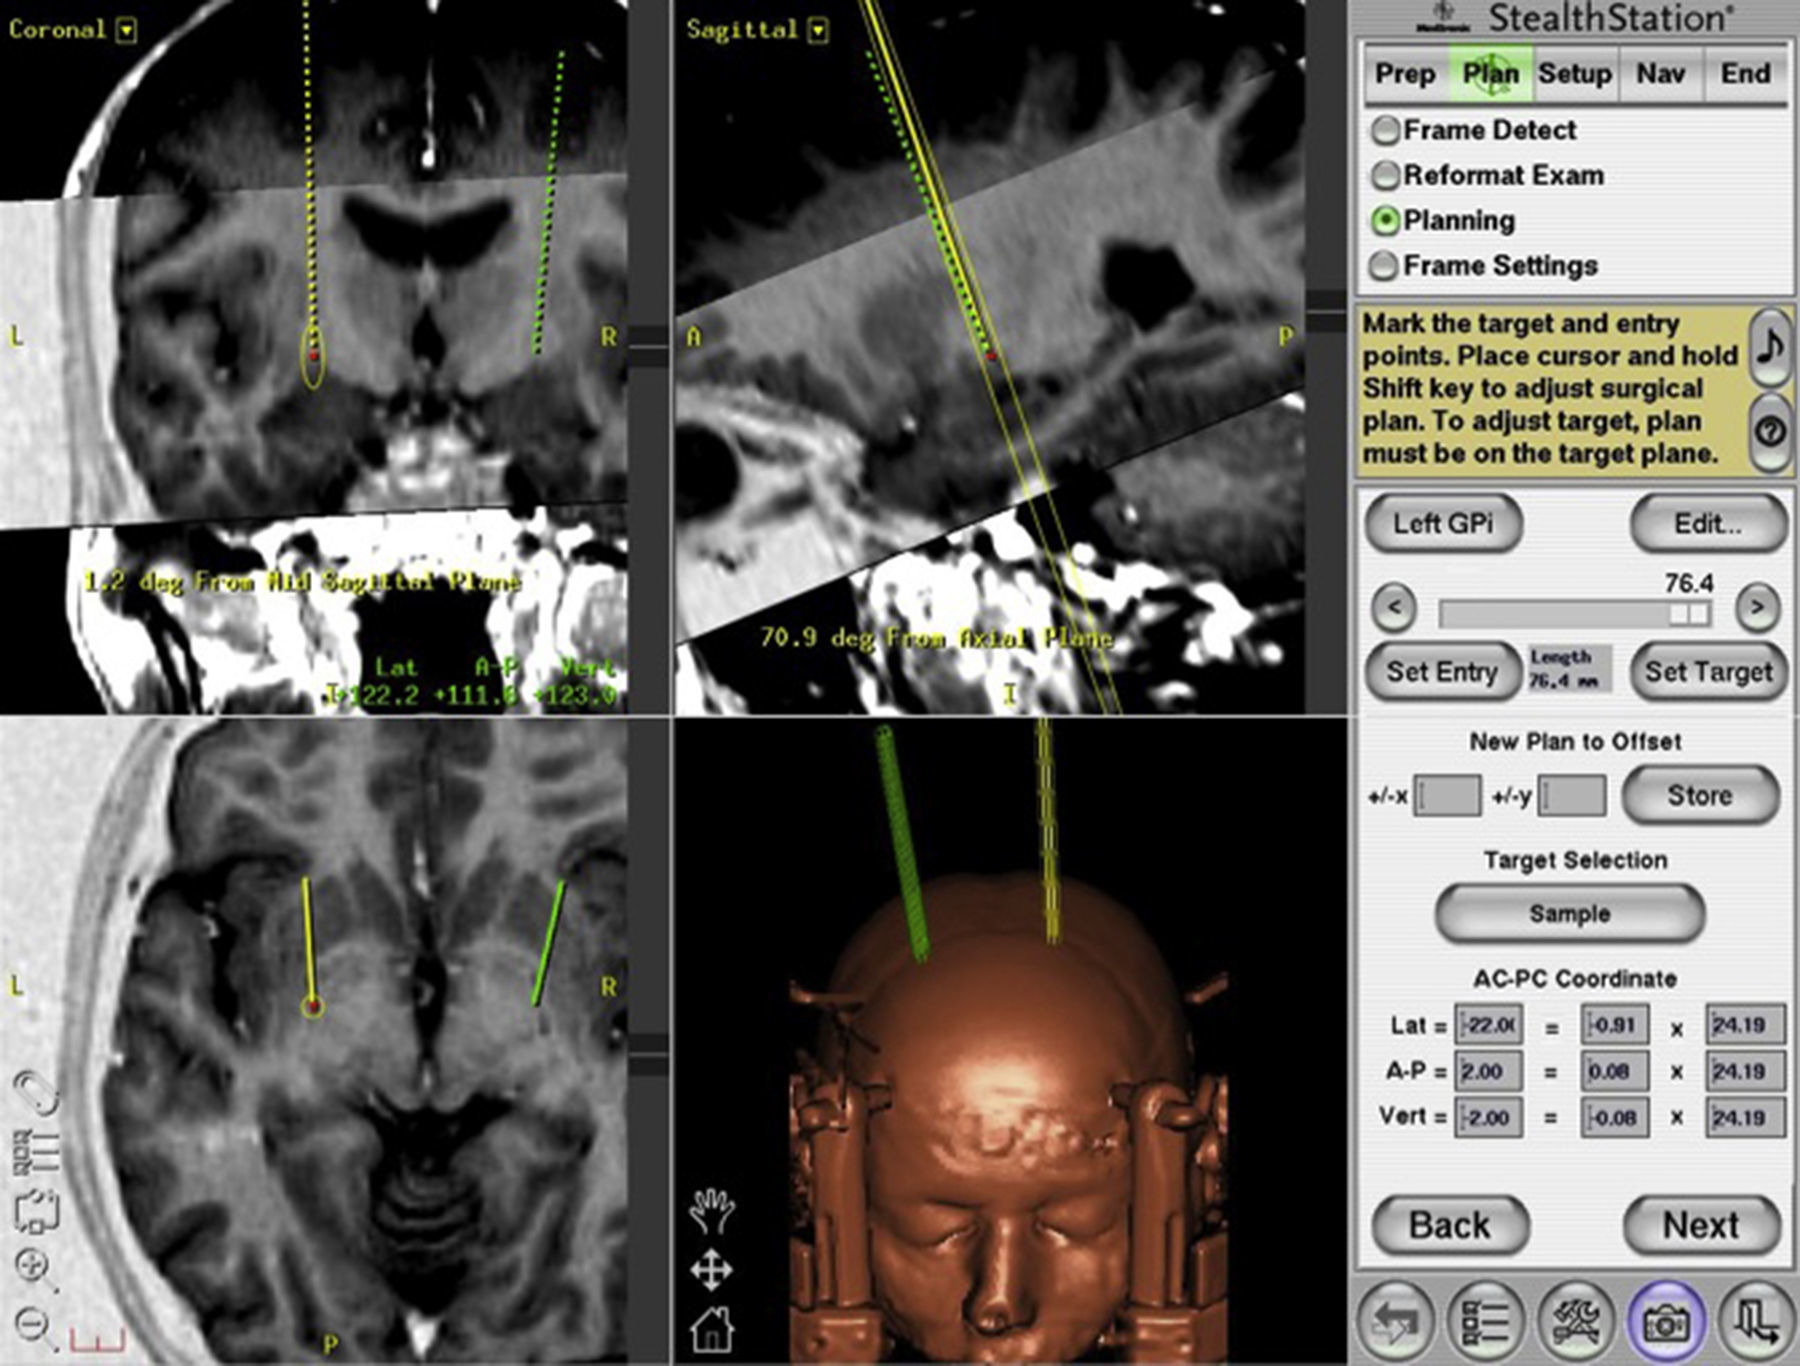Viewport: 1800px width, 1366px height.
Task: Click the music note sound icon
Action: coord(1770,347)
